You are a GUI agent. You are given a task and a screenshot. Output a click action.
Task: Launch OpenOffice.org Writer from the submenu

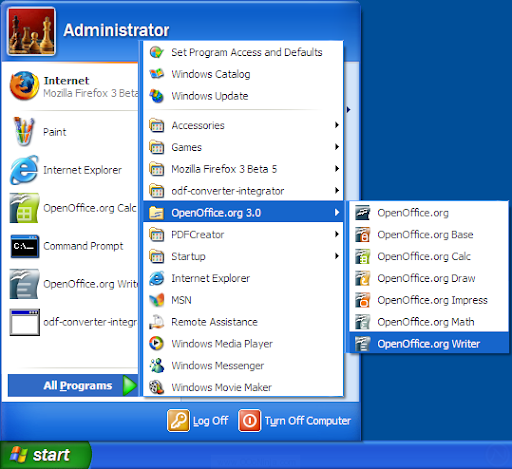[429, 344]
